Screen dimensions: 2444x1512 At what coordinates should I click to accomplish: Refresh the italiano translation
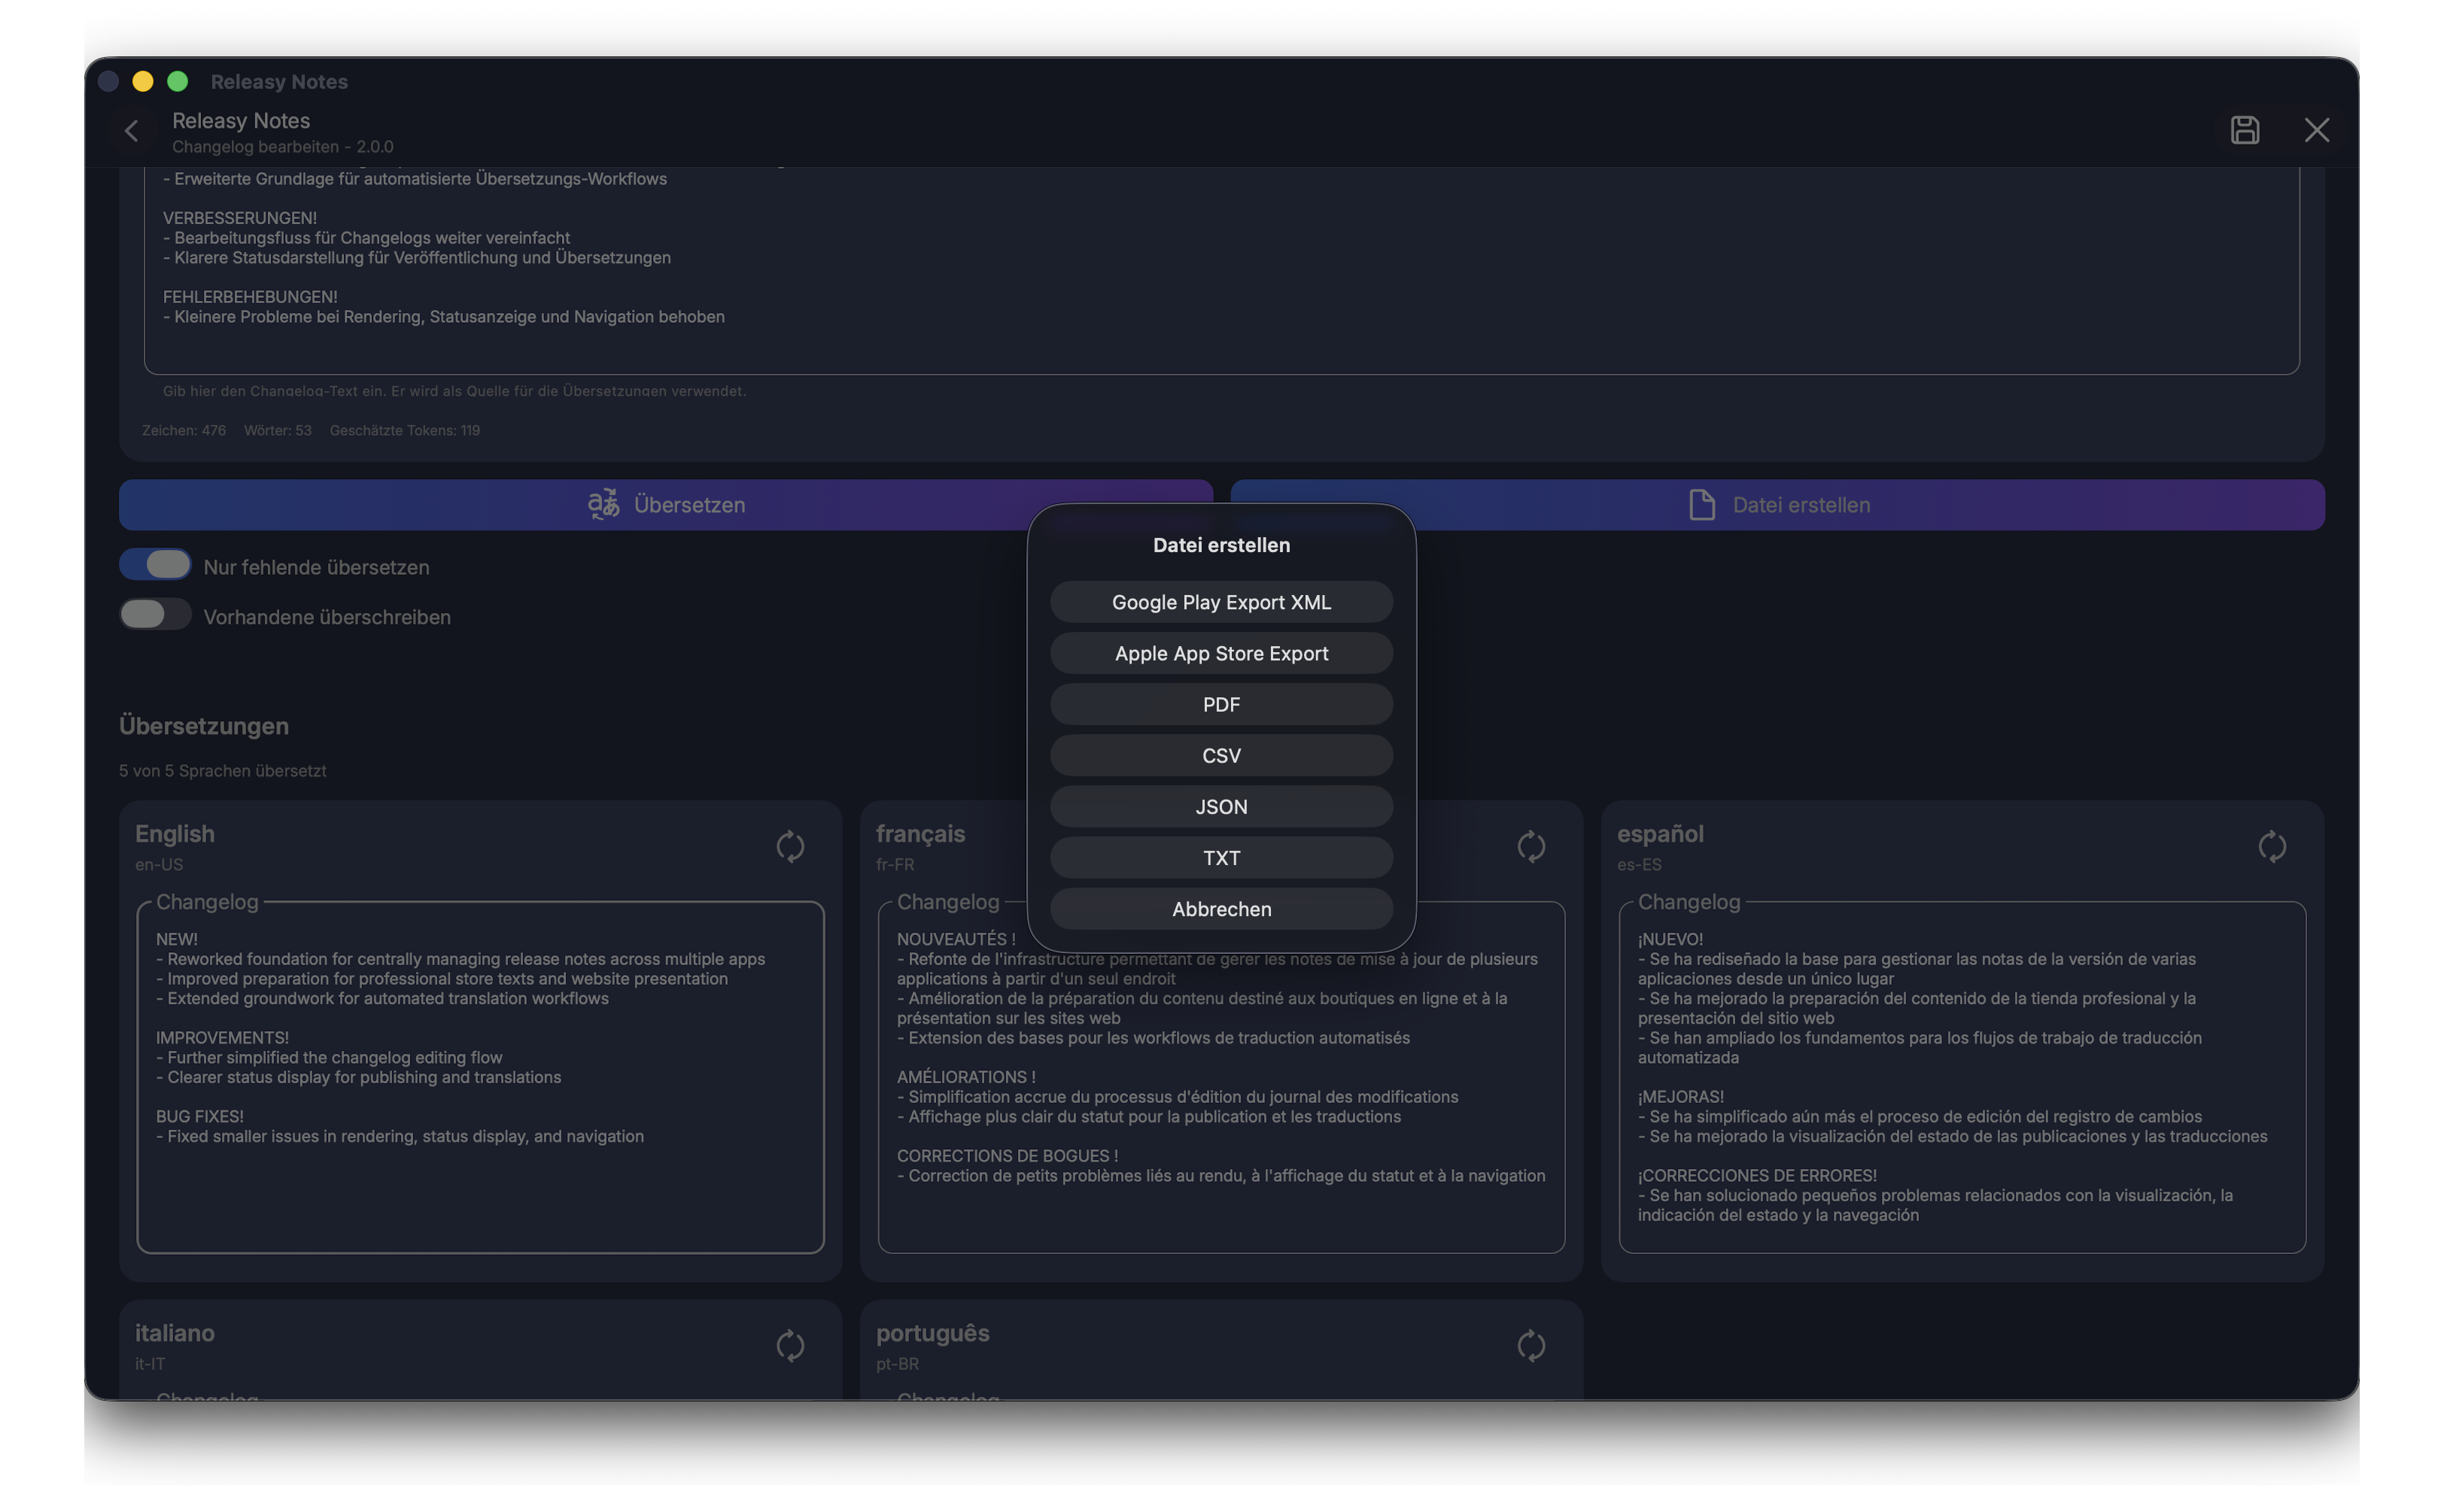coord(790,1346)
